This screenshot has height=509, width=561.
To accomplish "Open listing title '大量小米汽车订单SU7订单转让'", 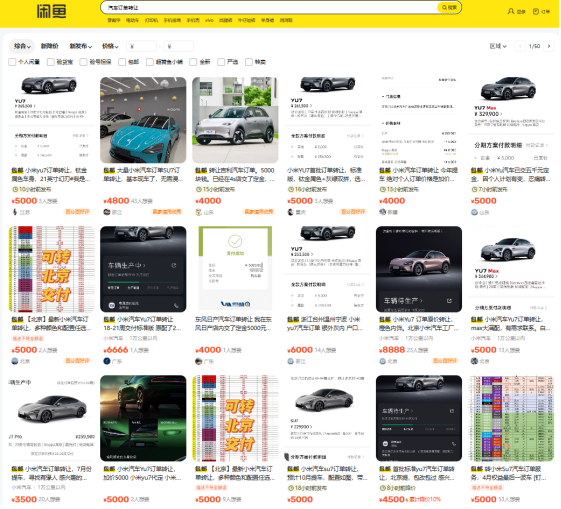I will pyautogui.click(x=143, y=175).
